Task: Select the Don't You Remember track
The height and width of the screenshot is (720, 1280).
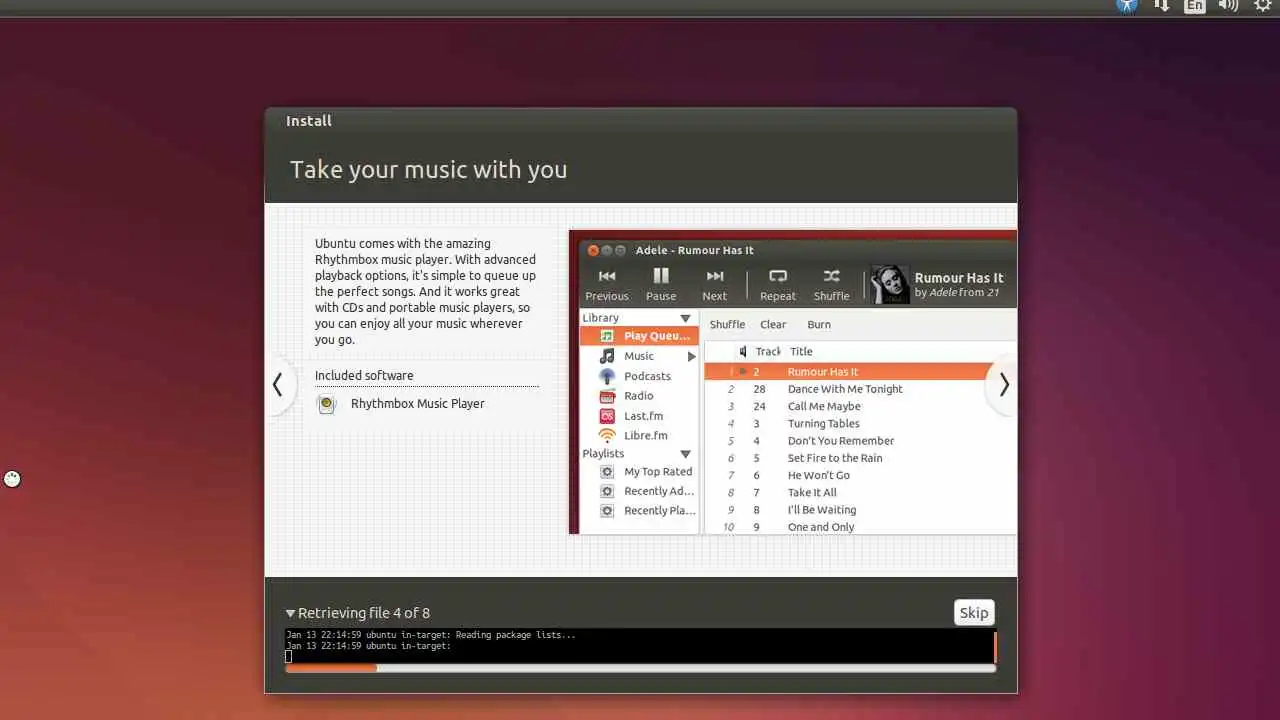Action: 860,441
